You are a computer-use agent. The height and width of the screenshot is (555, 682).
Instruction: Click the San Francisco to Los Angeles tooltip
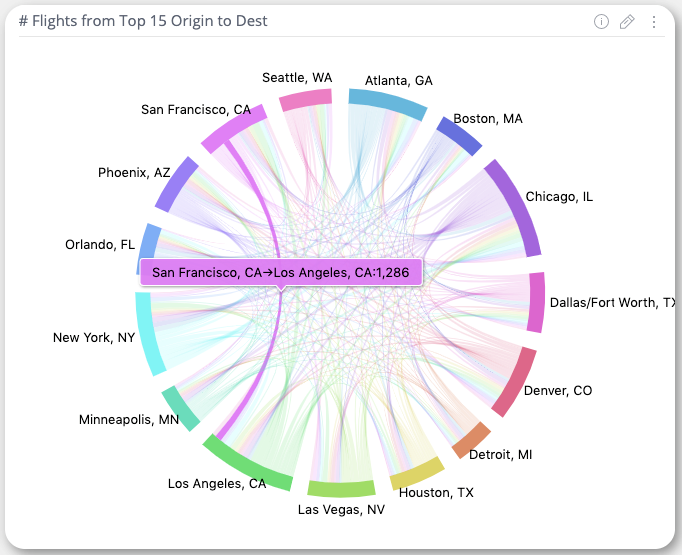(281, 273)
